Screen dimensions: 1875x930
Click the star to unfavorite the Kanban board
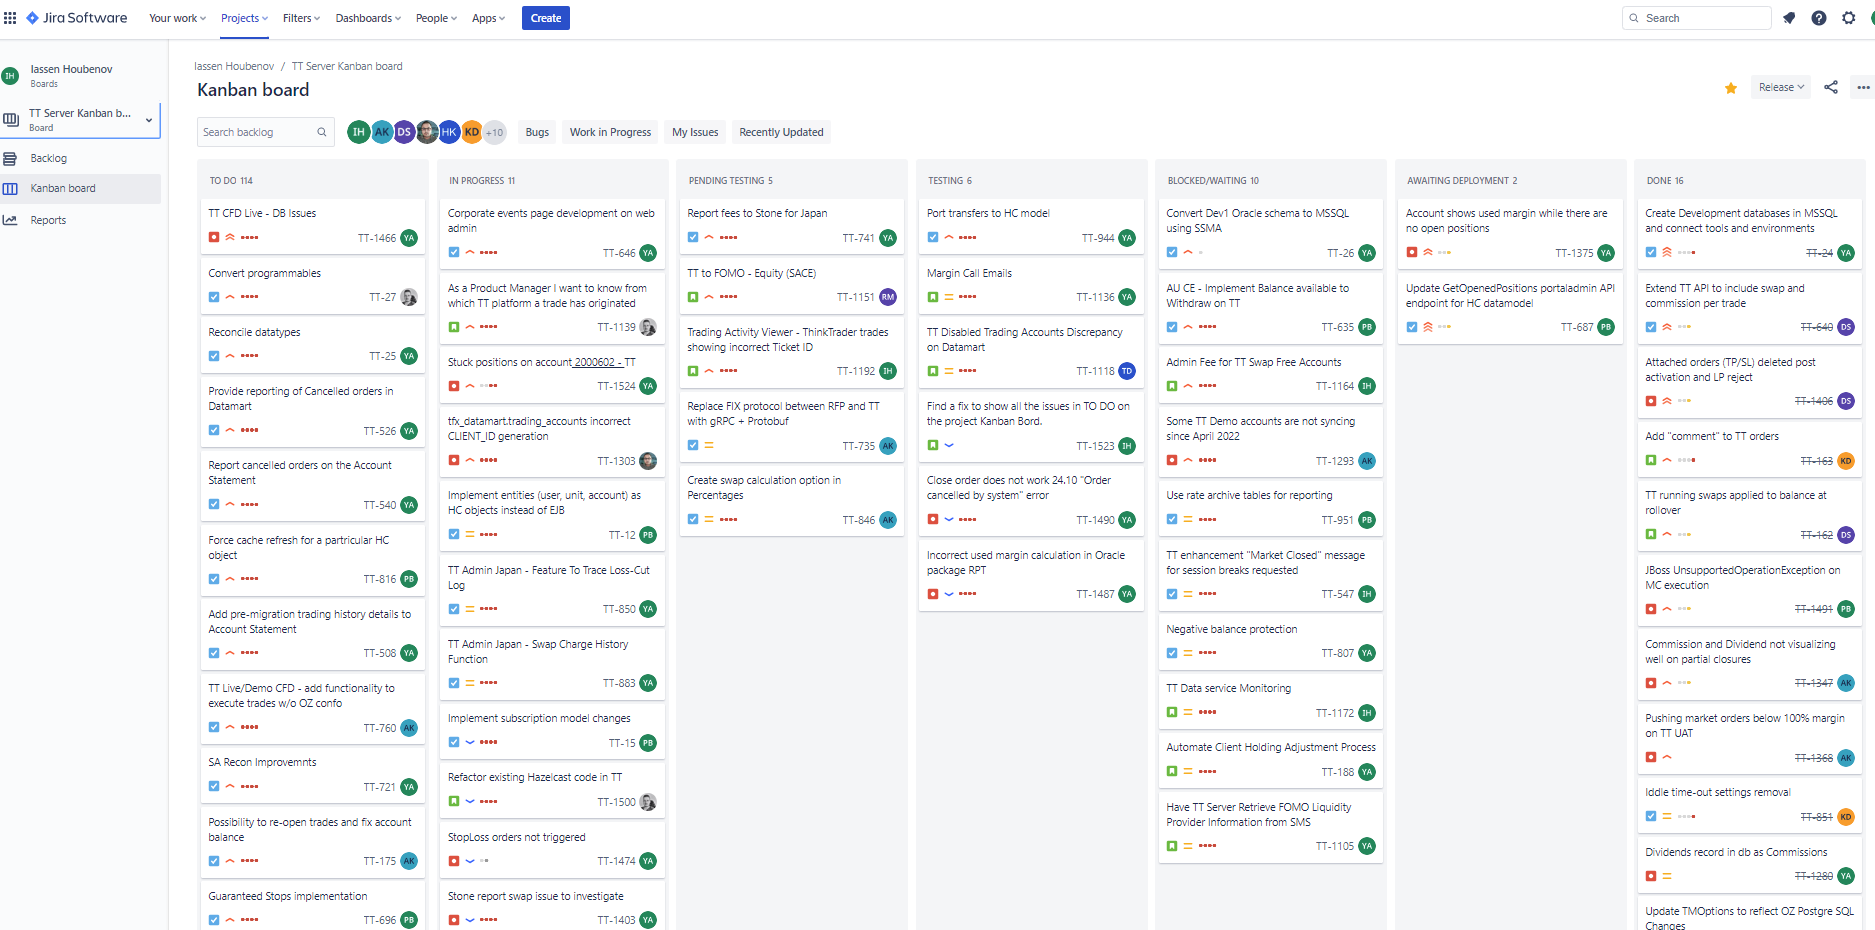1730,88
